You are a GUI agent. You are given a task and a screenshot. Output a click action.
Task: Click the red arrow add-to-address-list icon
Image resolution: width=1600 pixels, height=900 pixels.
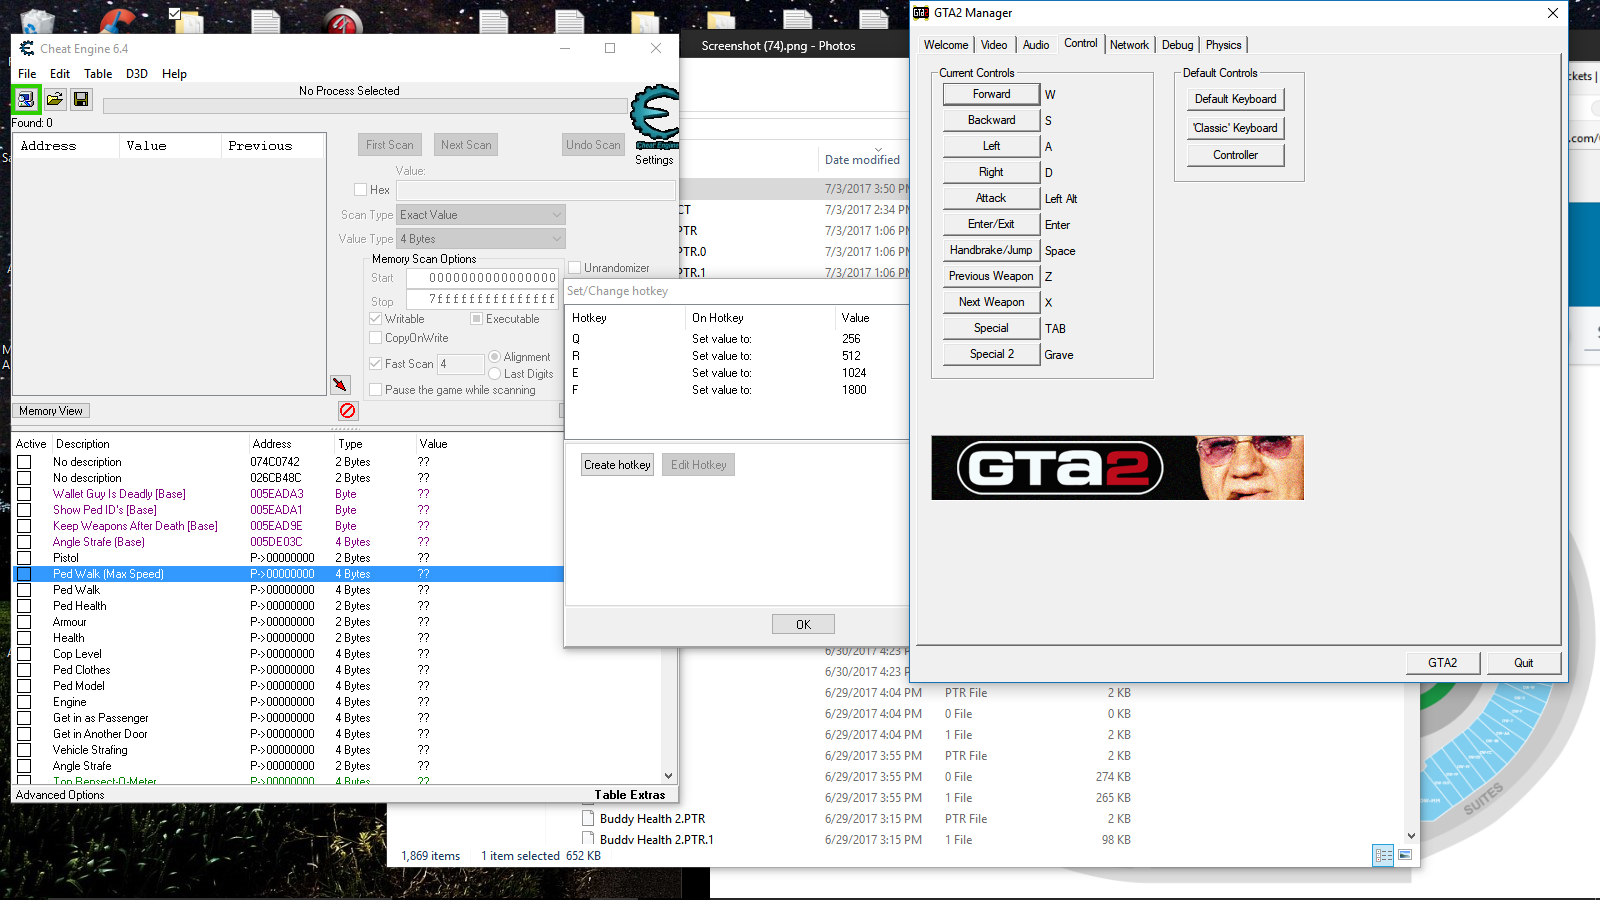[340, 385]
